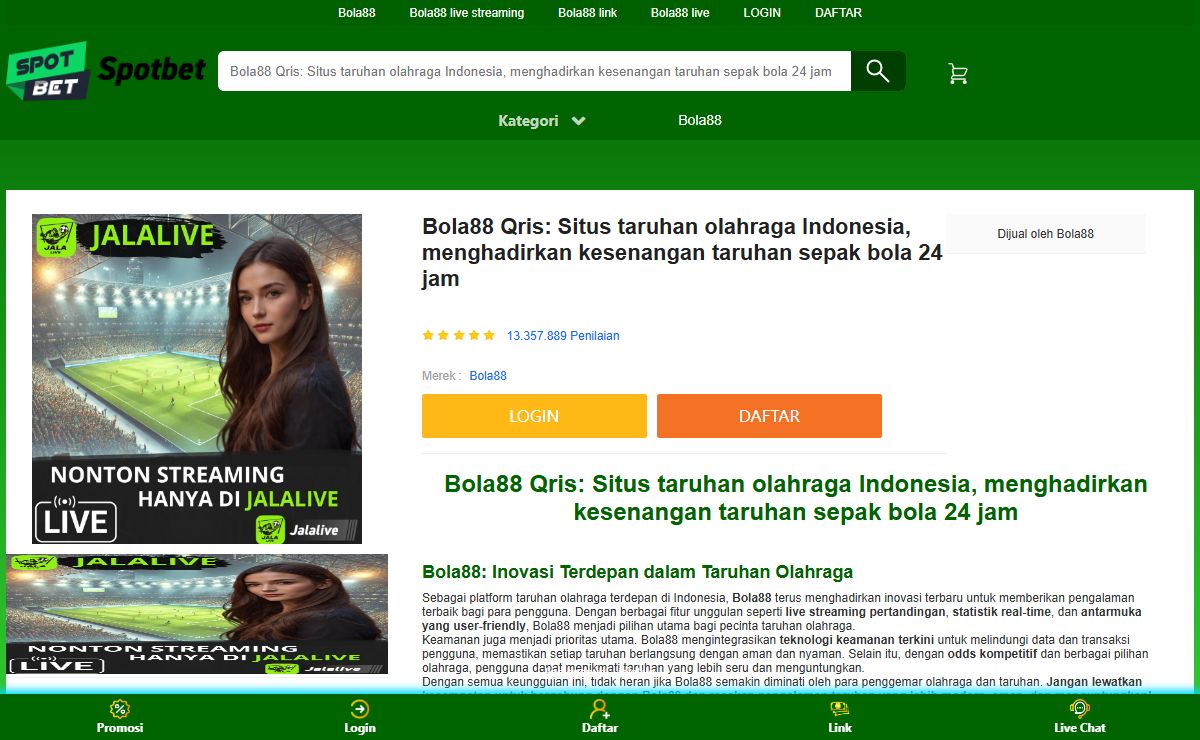This screenshot has width=1200, height=740.
Task: Click the magnifier search button
Action: [x=878, y=71]
